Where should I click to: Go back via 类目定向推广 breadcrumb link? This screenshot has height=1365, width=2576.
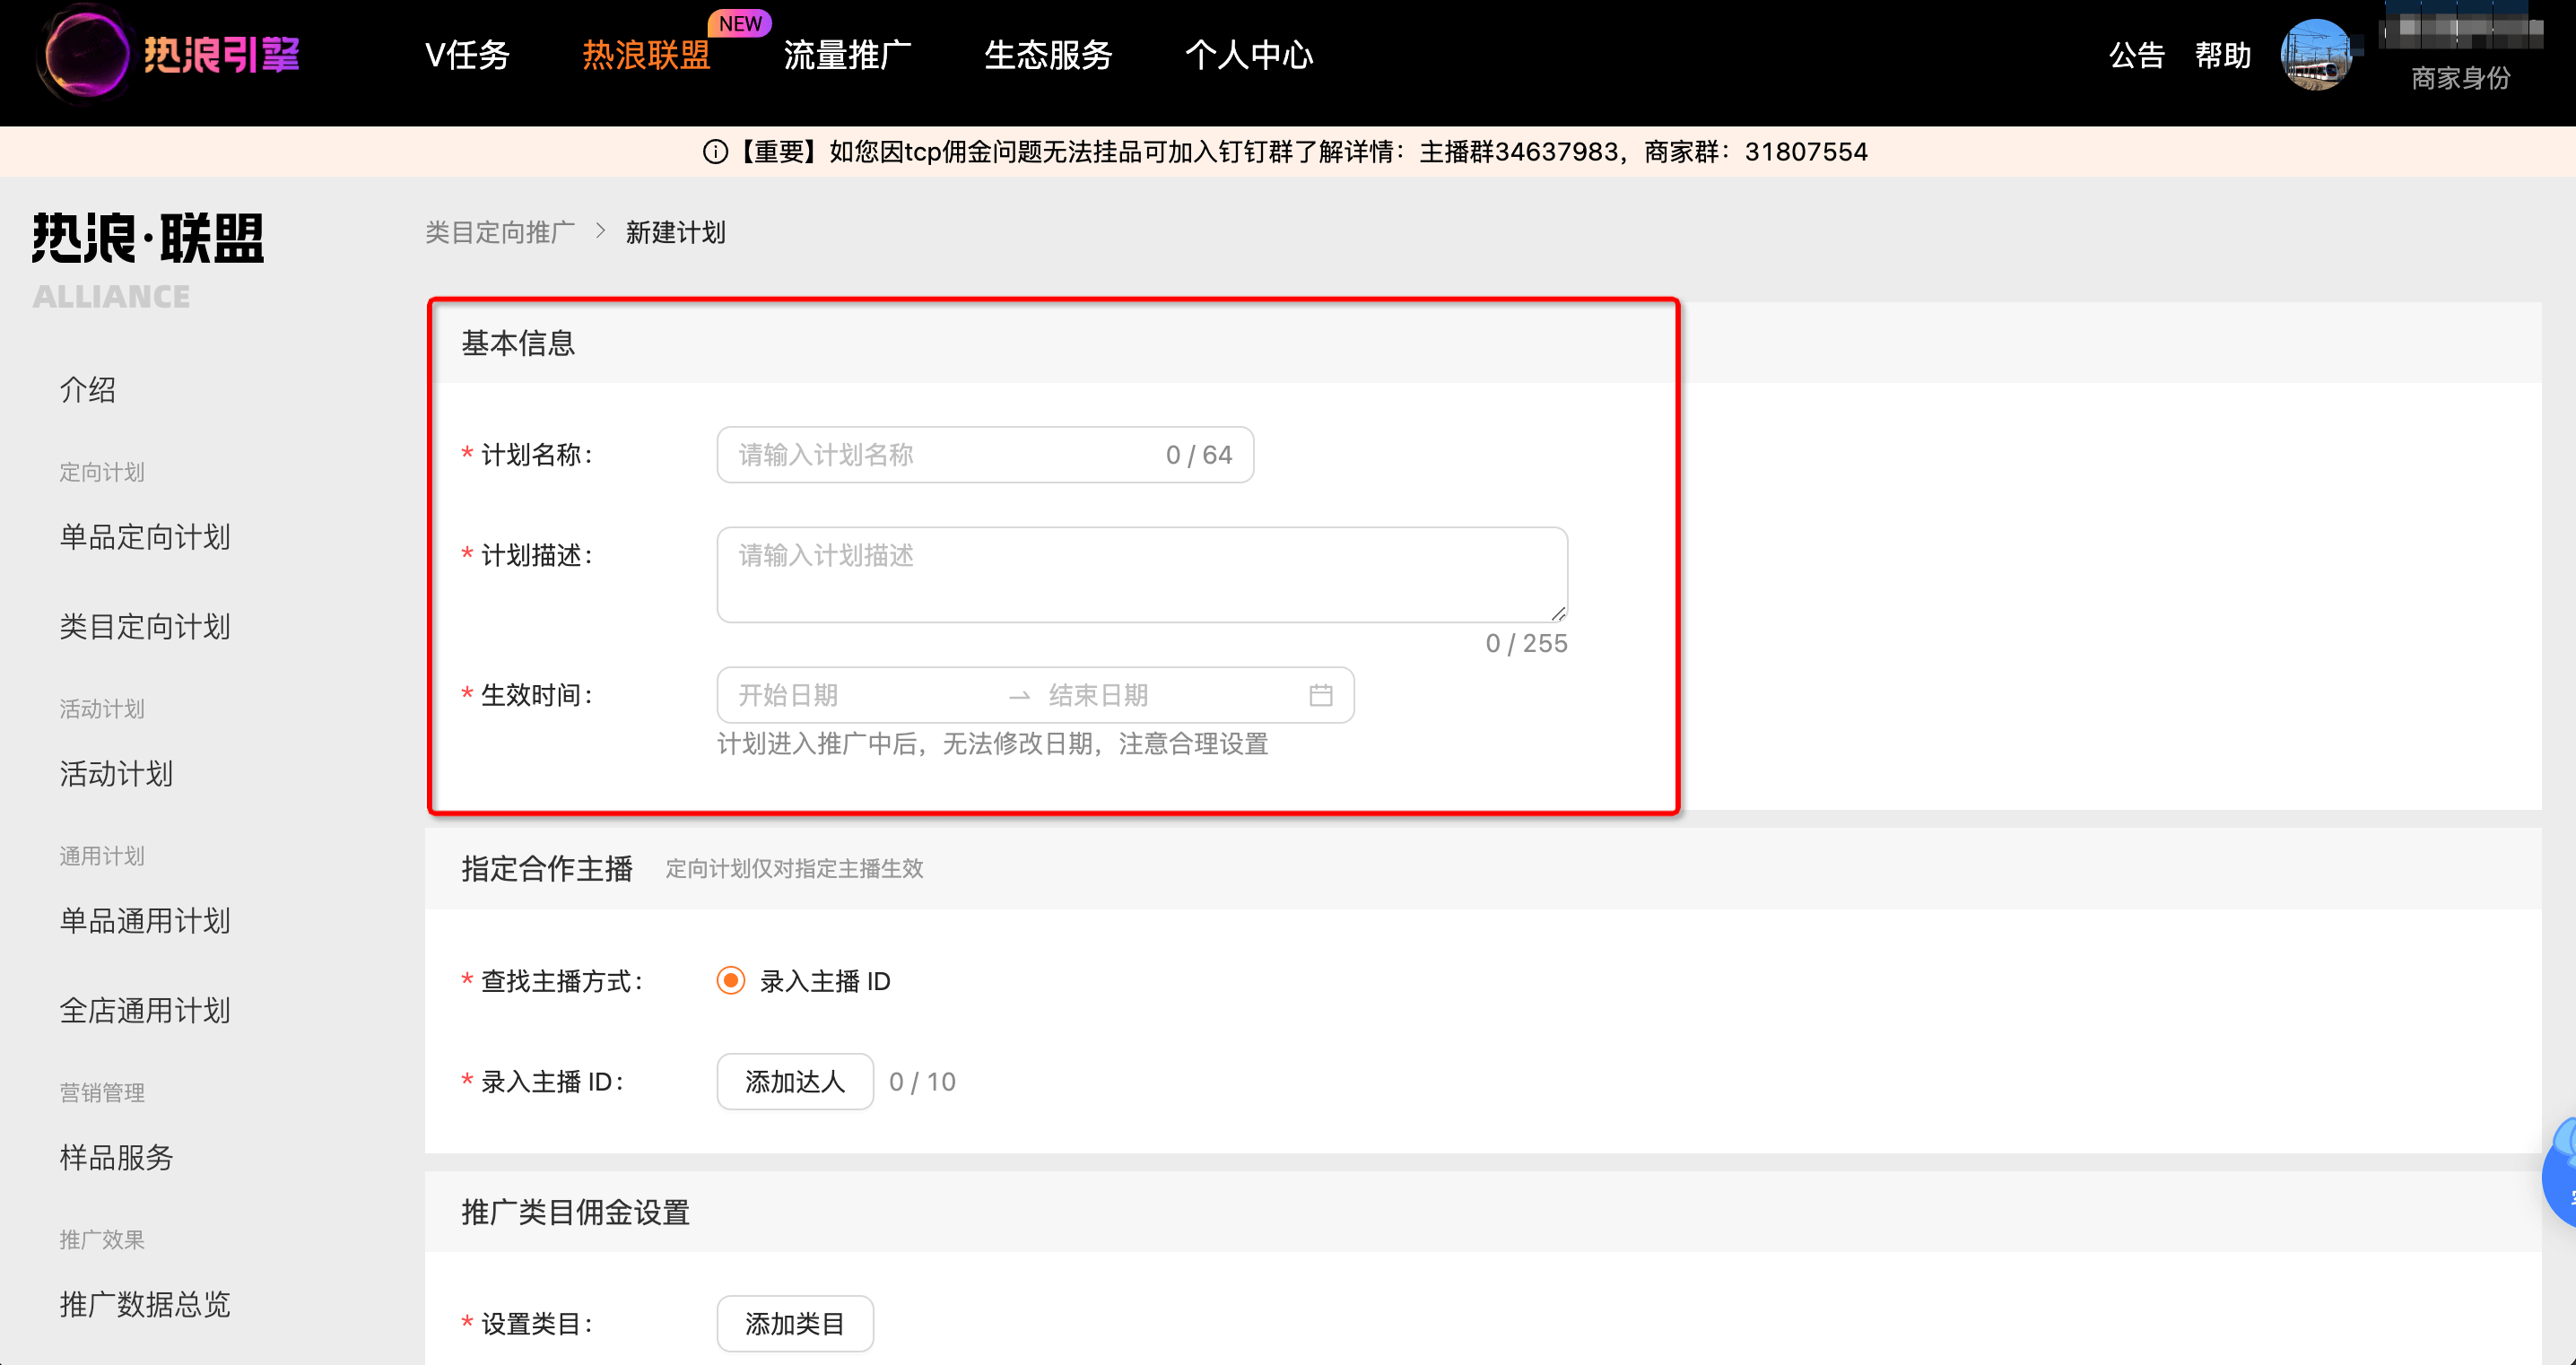pyautogui.click(x=500, y=232)
